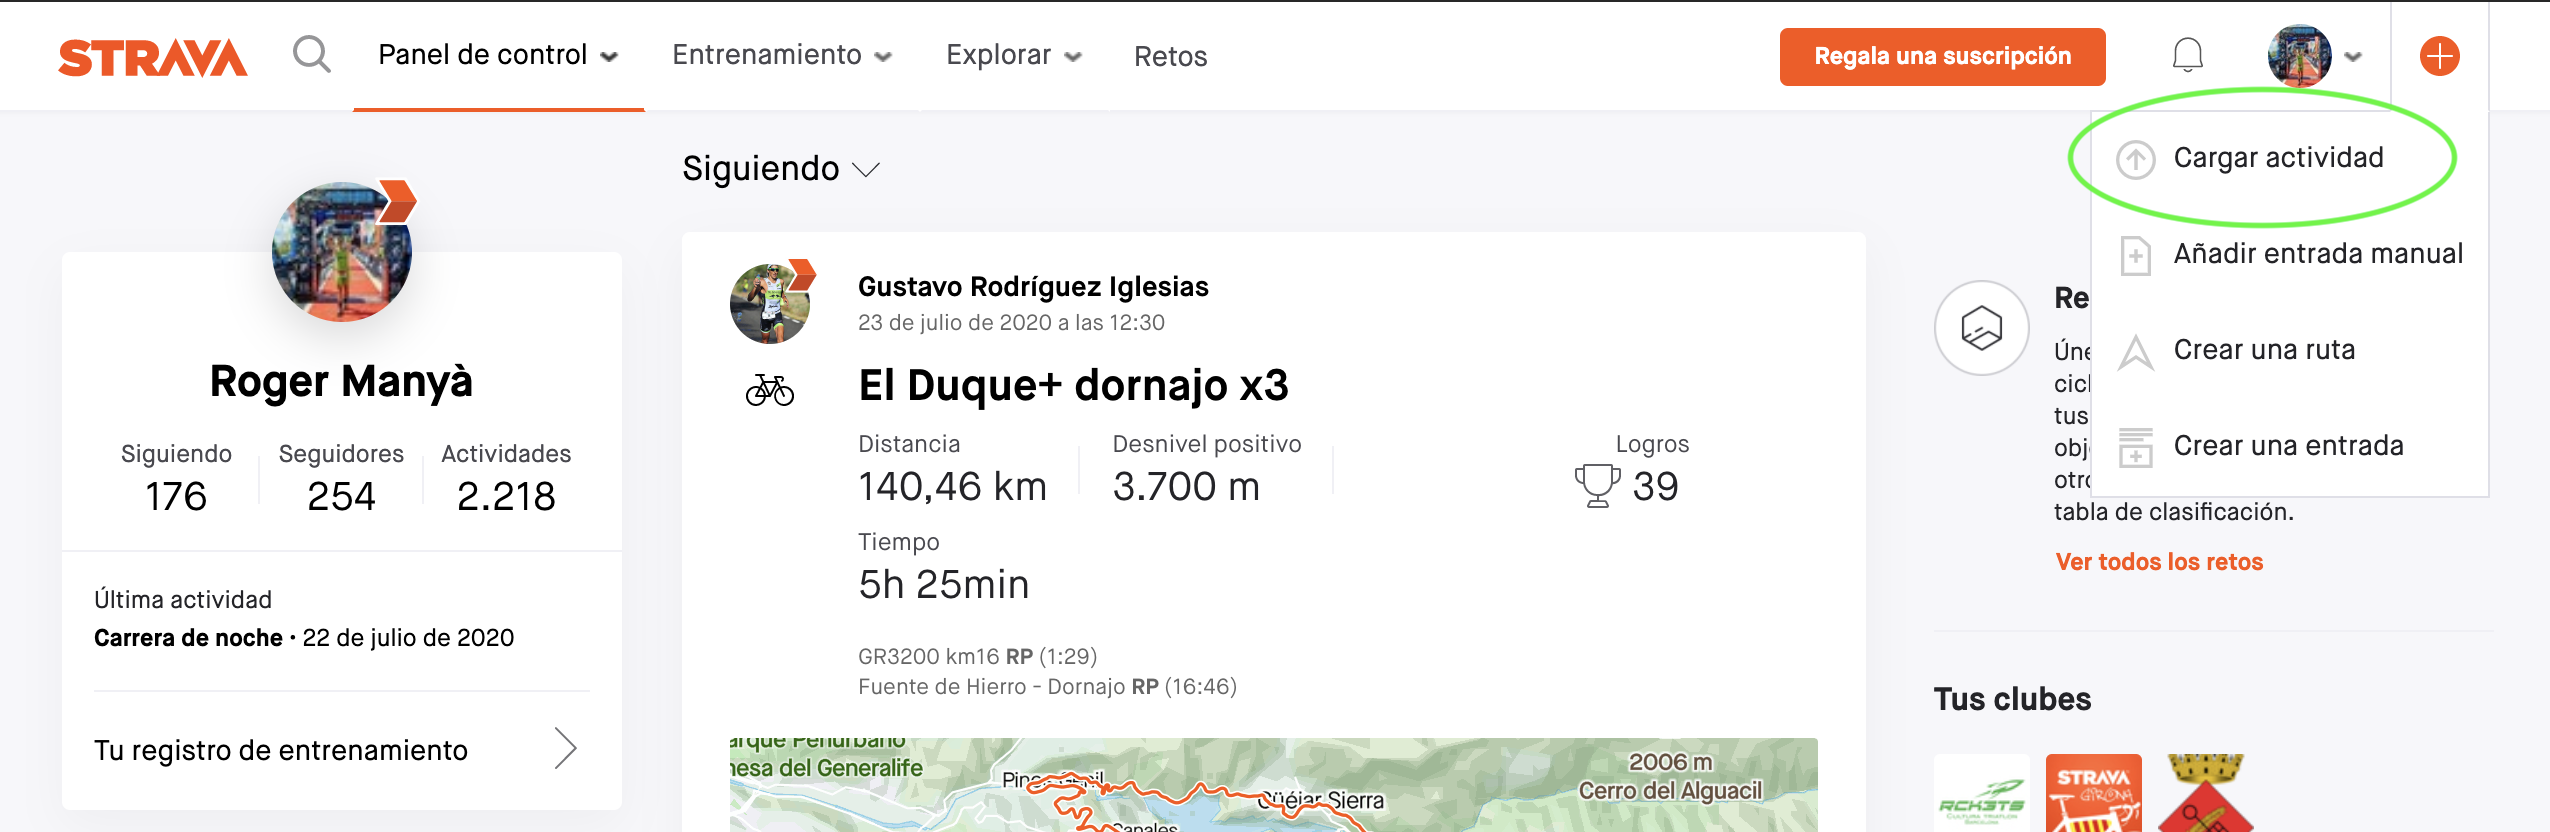
Task: Click the Regala una suscripción button
Action: click(1942, 56)
